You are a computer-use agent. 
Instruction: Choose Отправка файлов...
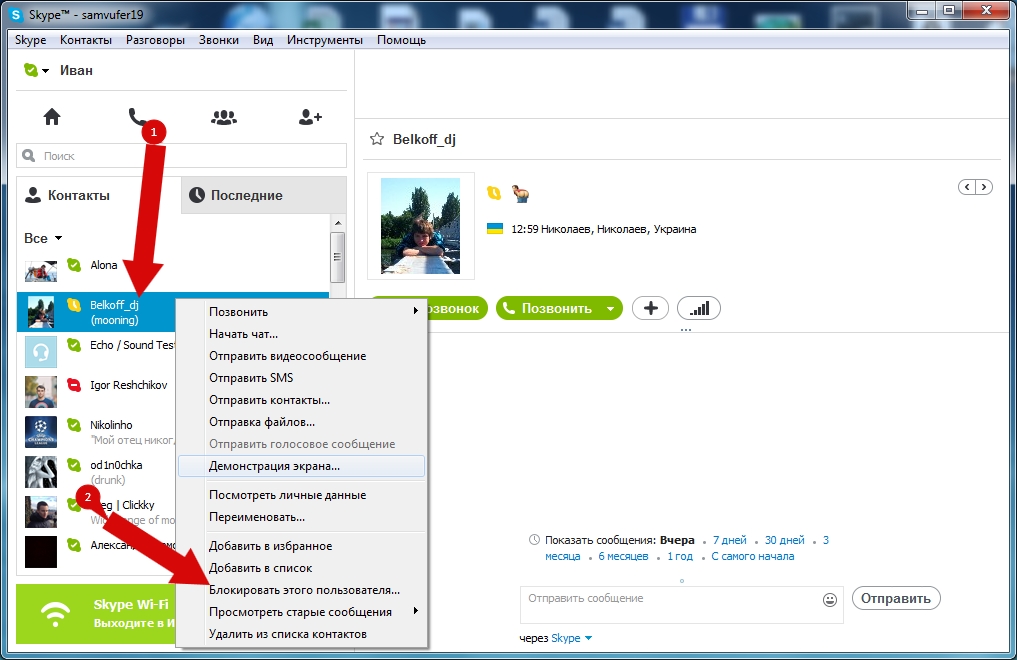(x=302, y=422)
